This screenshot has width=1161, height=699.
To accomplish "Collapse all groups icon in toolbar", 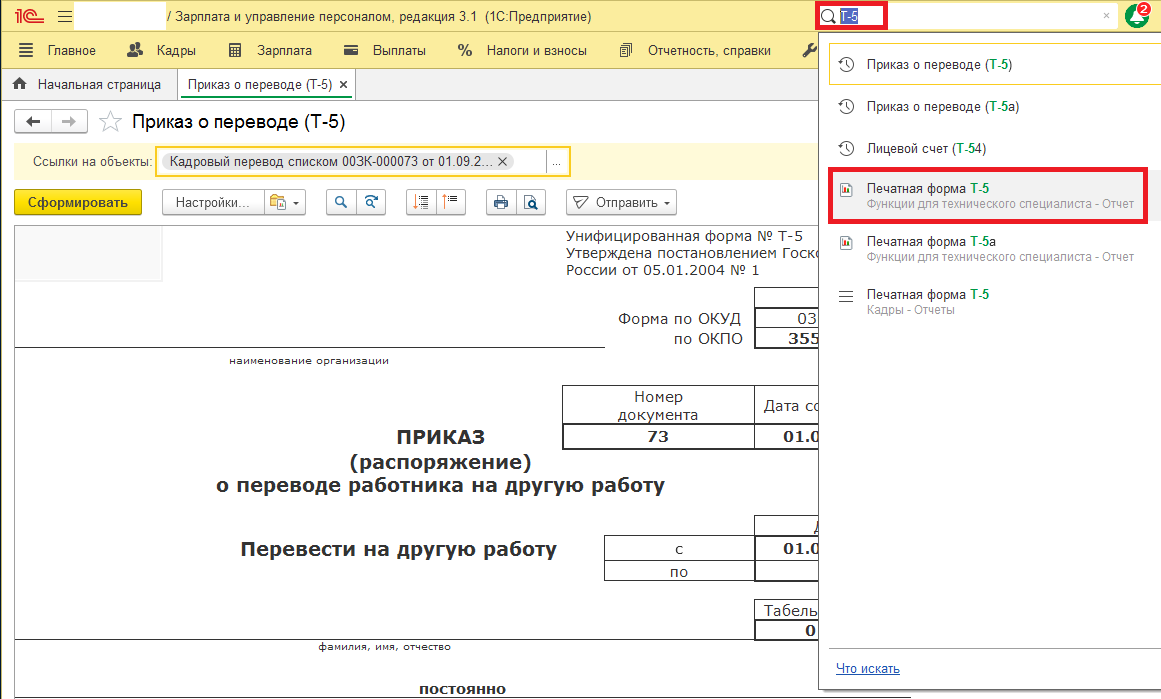I will [451, 203].
